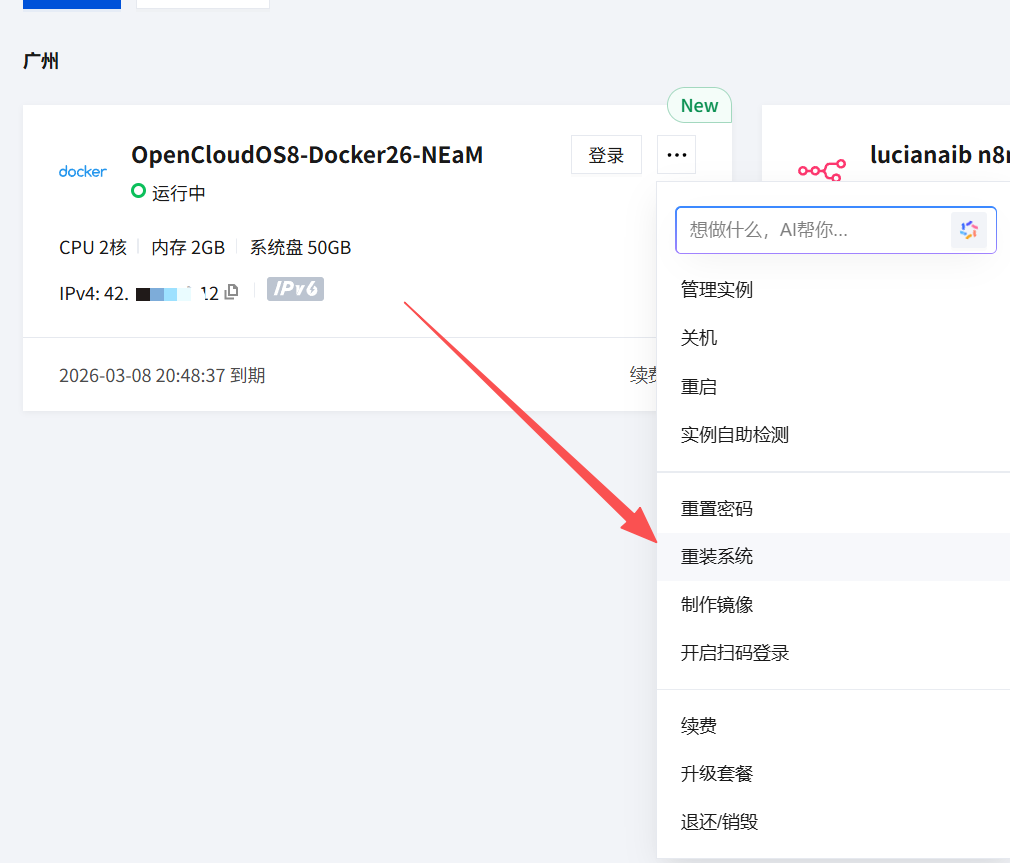Select 管理实例 from the menu
The height and width of the screenshot is (863, 1010).
click(x=716, y=289)
